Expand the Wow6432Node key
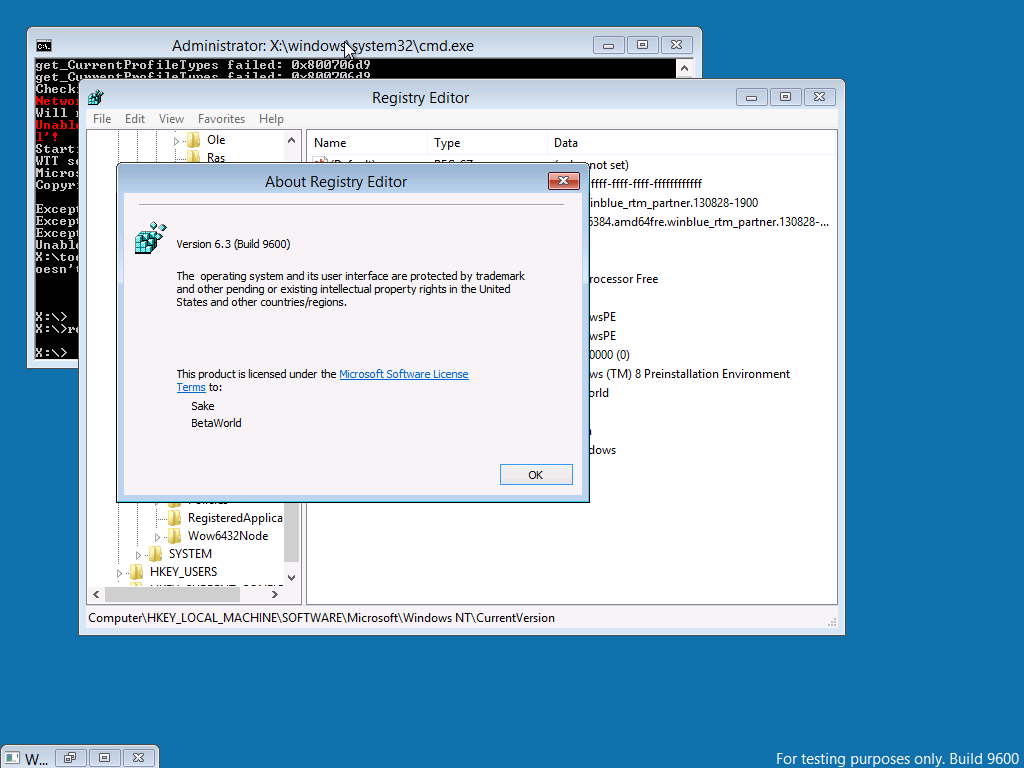The height and width of the screenshot is (768, 1024). [x=157, y=537]
